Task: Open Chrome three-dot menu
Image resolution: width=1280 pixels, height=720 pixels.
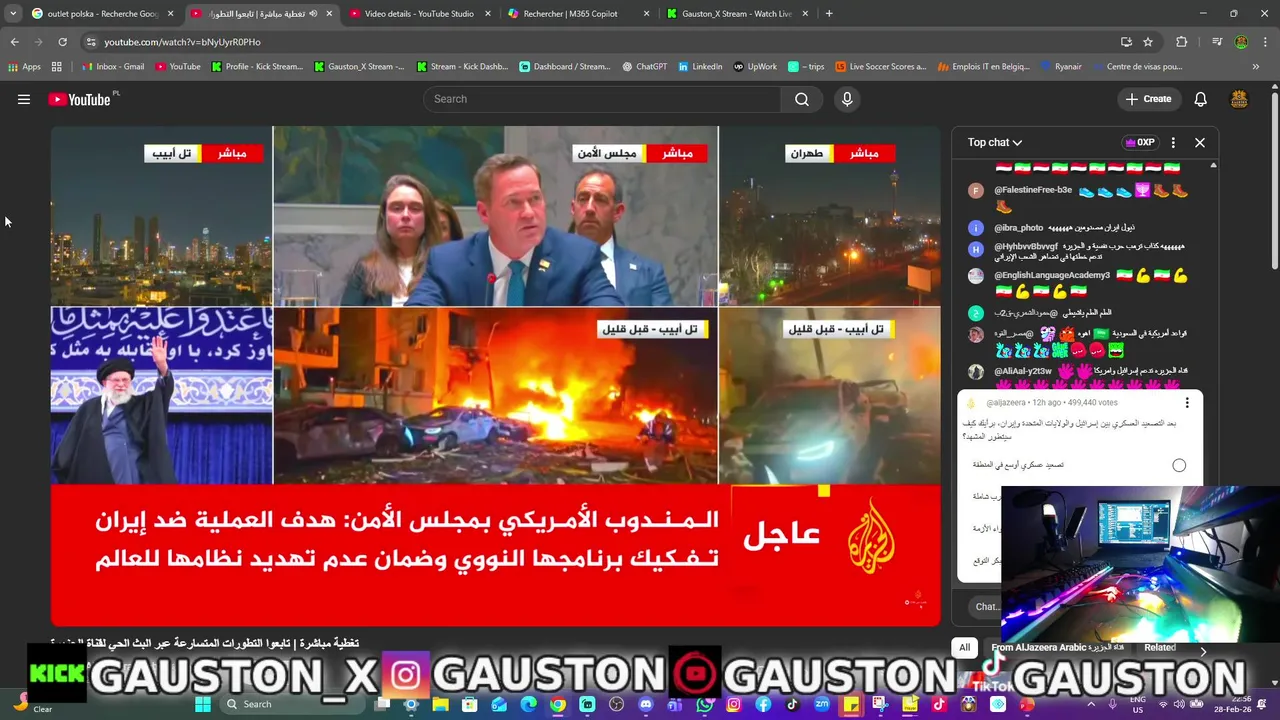Action: [1265, 42]
